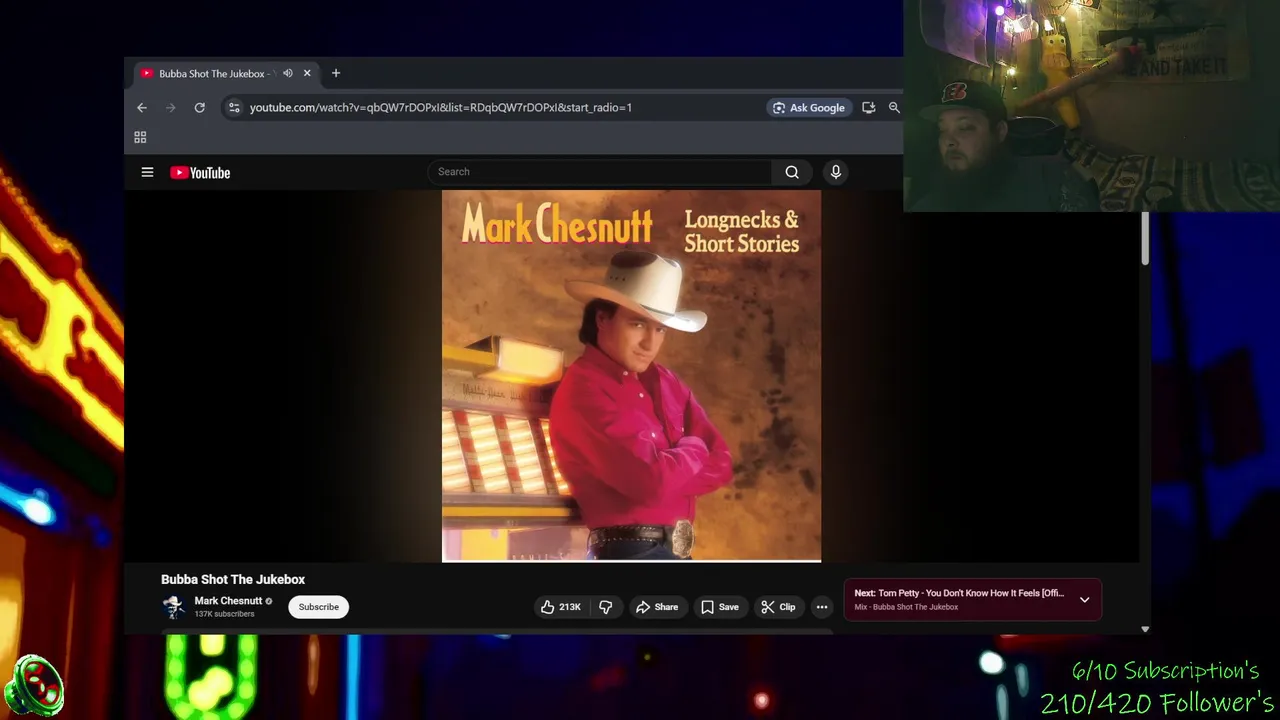
Task: Dislike this video
Action: click(x=606, y=607)
